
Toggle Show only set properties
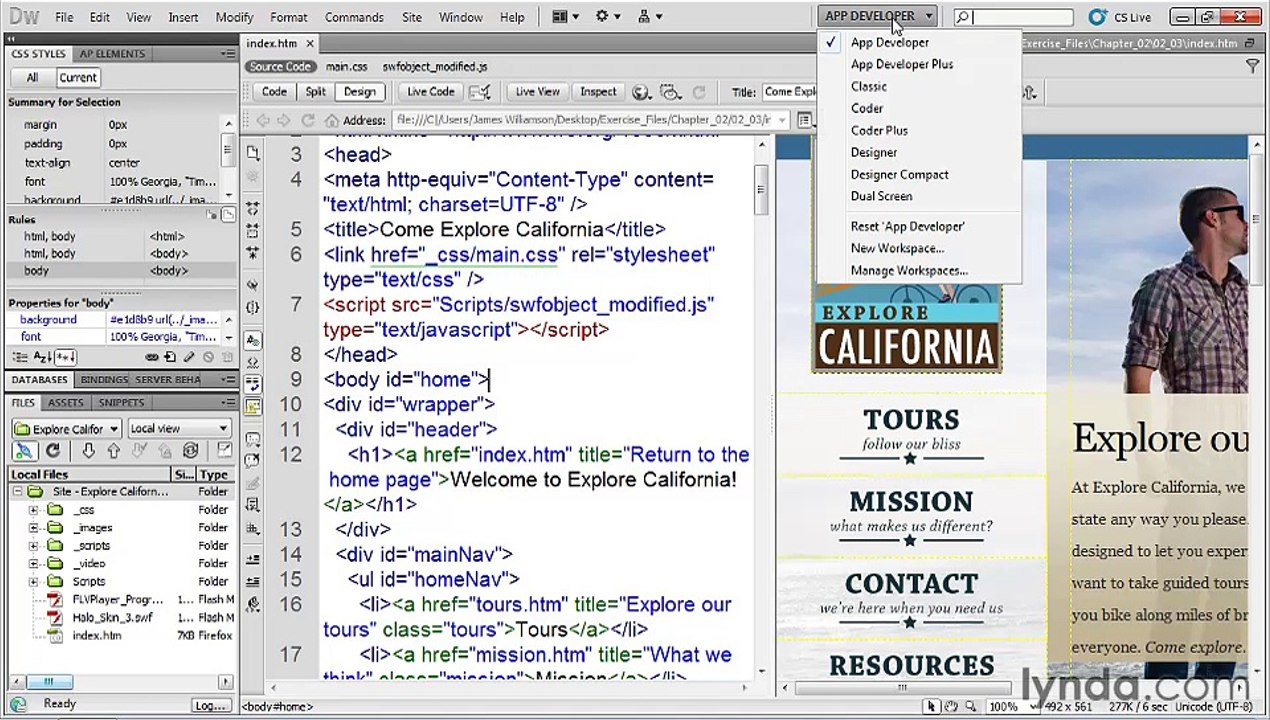click(65, 357)
